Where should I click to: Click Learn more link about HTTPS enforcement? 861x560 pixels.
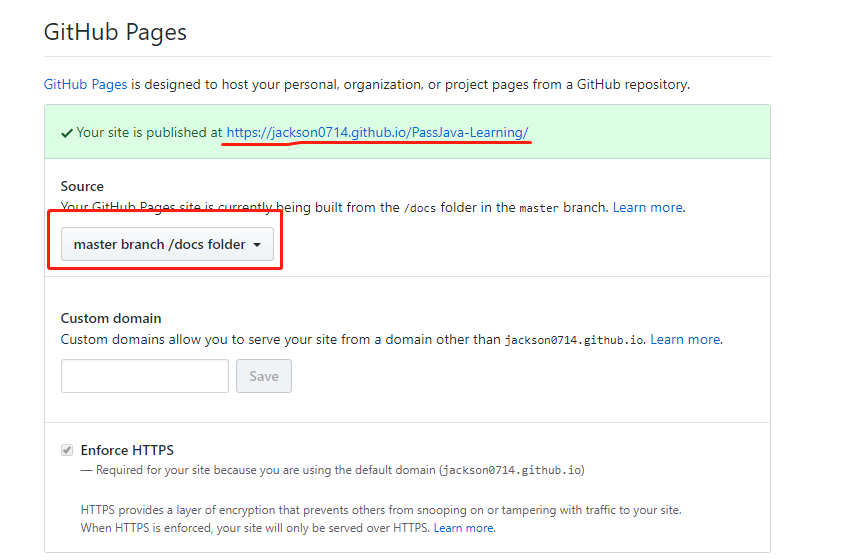click(x=464, y=528)
